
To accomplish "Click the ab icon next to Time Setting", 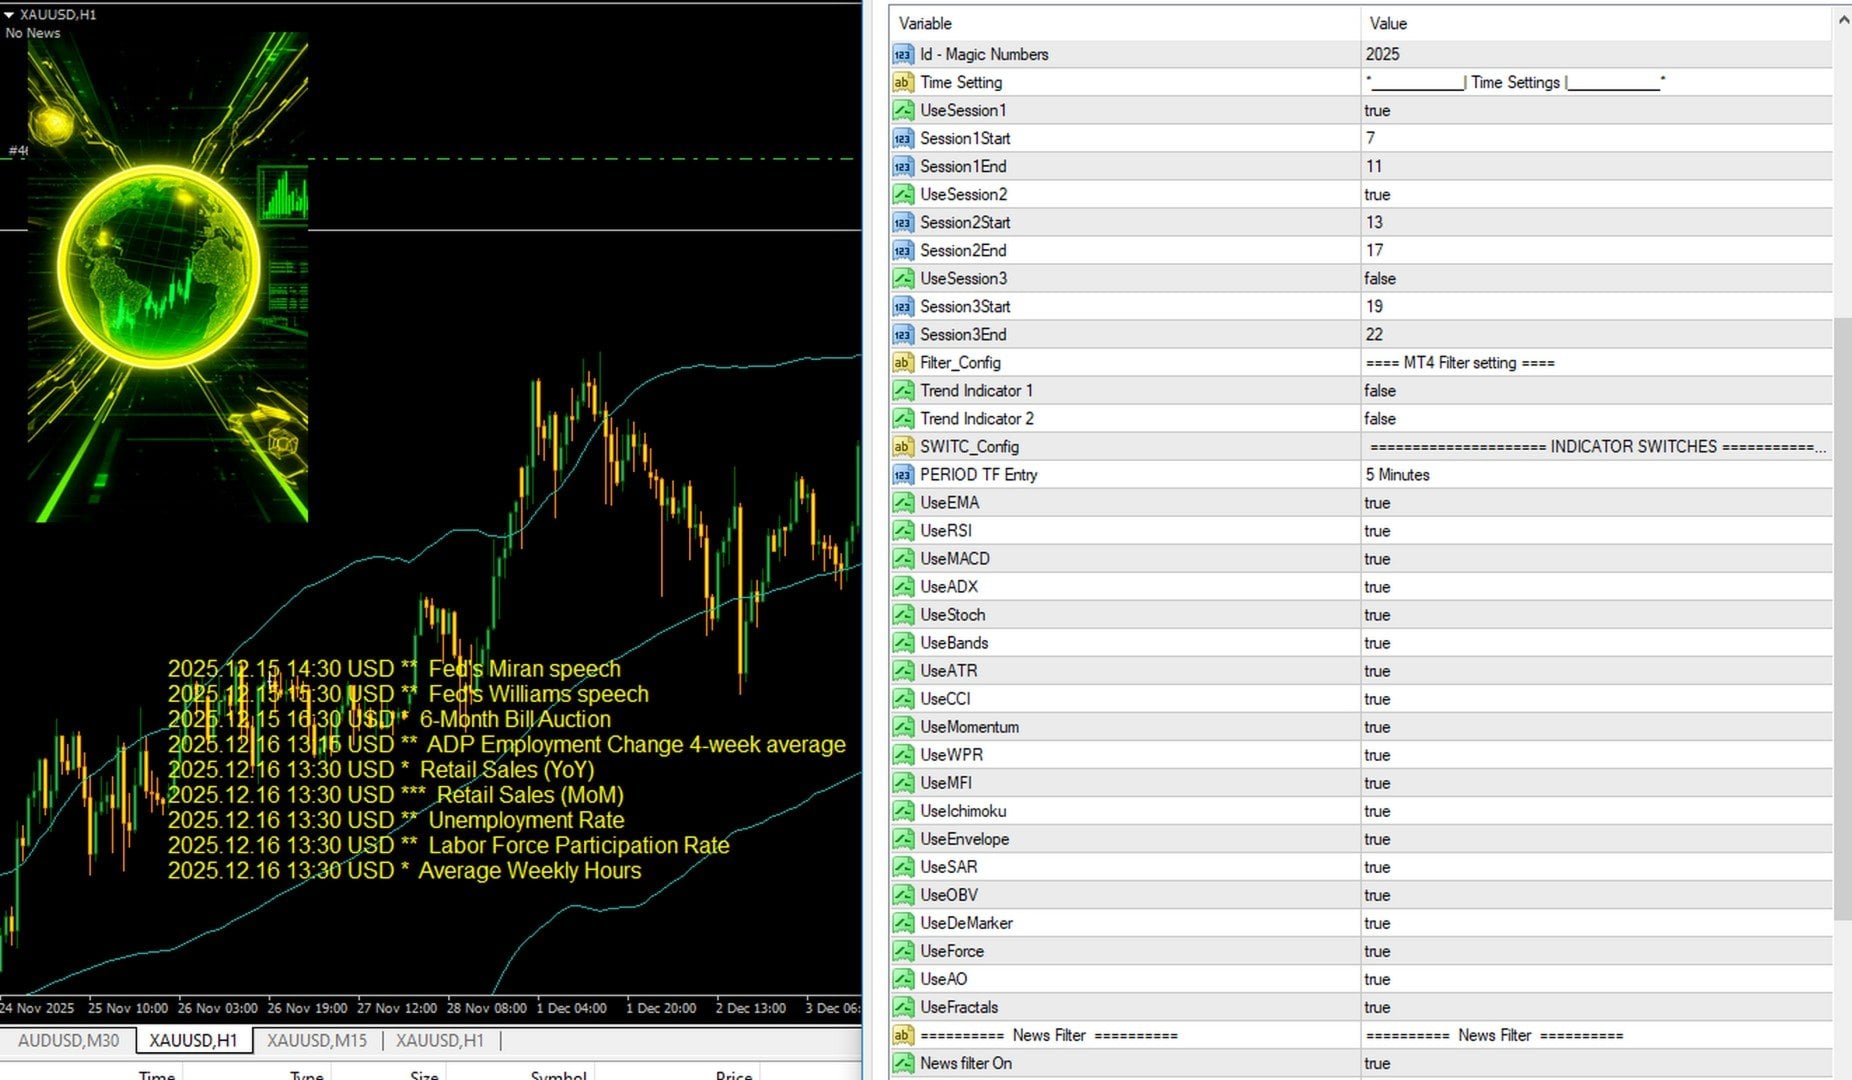I will pyautogui.click(x=901, y=83).
